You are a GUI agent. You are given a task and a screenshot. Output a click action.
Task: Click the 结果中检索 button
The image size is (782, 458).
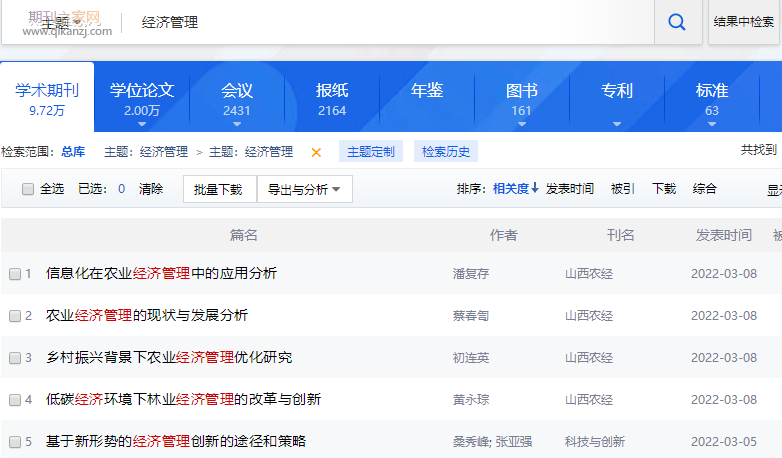(744, 22)
